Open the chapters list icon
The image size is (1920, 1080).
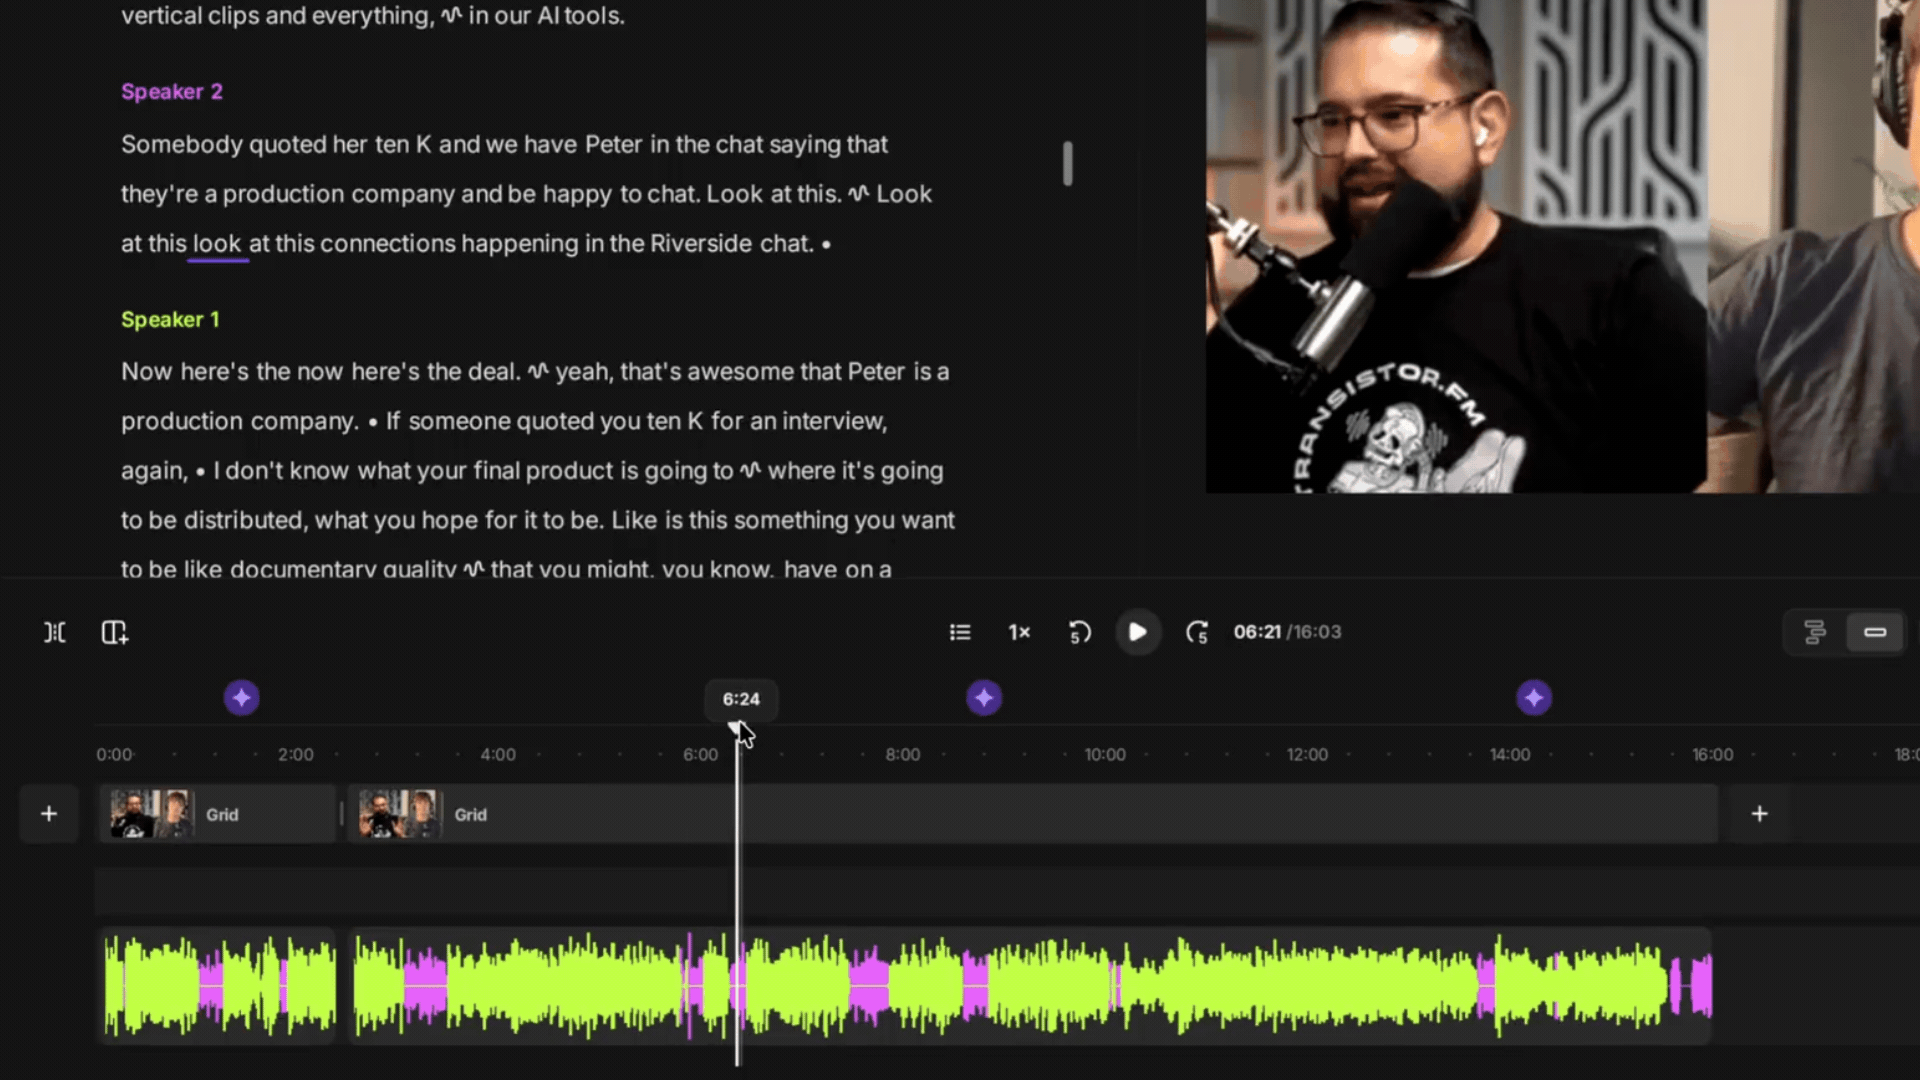coord(960,632)
